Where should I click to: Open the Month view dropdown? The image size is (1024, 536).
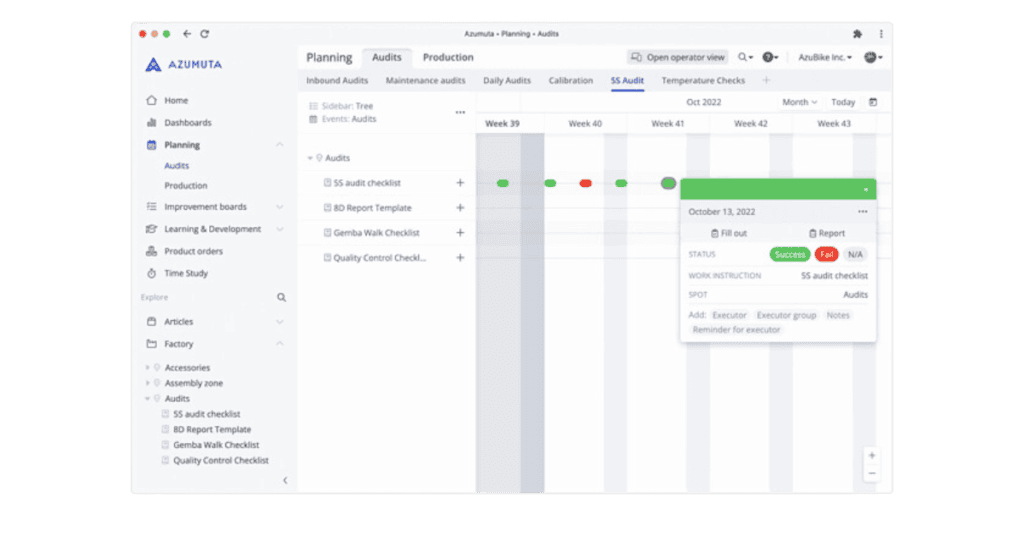pos(799,102)
